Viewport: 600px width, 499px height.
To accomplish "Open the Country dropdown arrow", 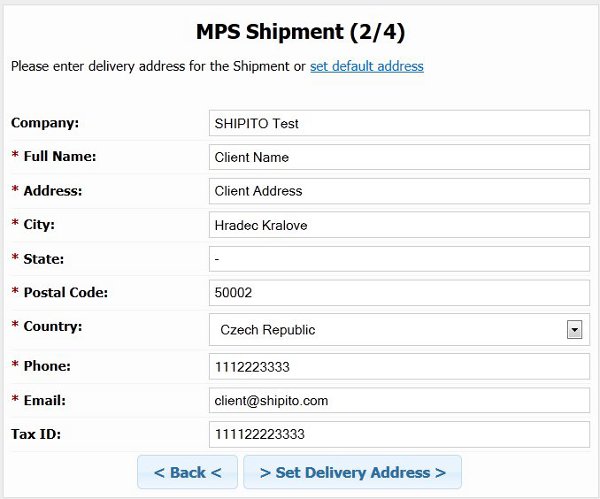I will click(x=574, y=329).
